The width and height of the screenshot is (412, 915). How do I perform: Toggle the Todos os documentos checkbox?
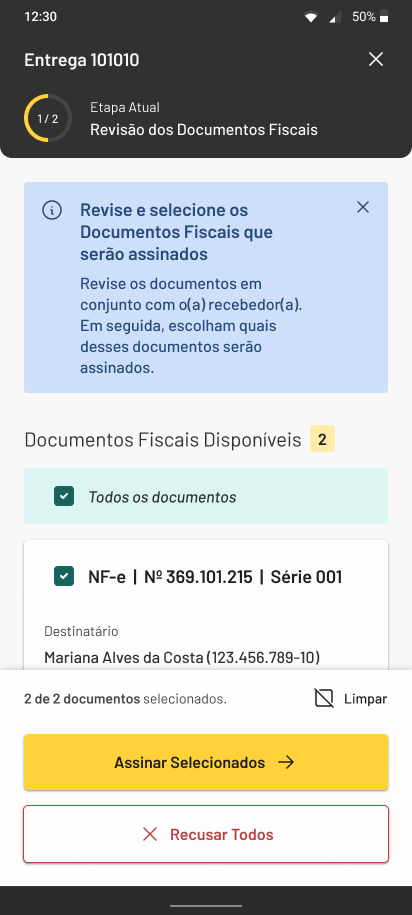click(64, 496)
